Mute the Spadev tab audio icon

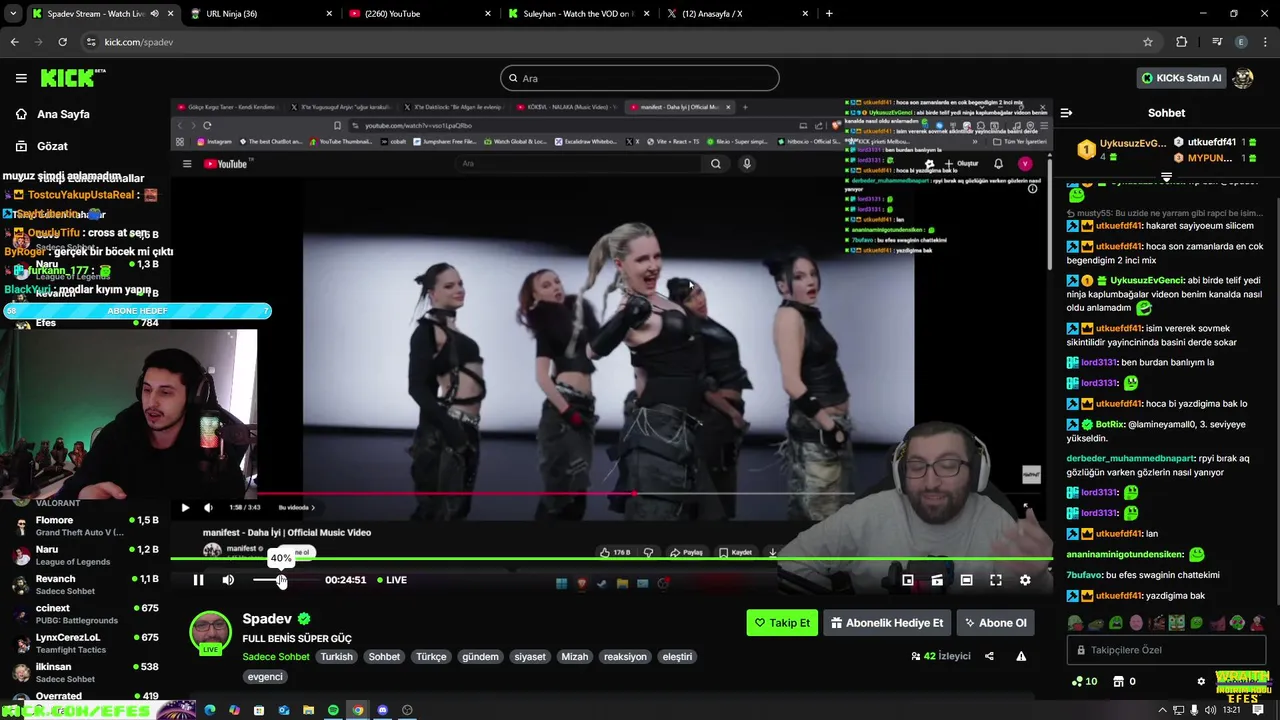point(154,14)
